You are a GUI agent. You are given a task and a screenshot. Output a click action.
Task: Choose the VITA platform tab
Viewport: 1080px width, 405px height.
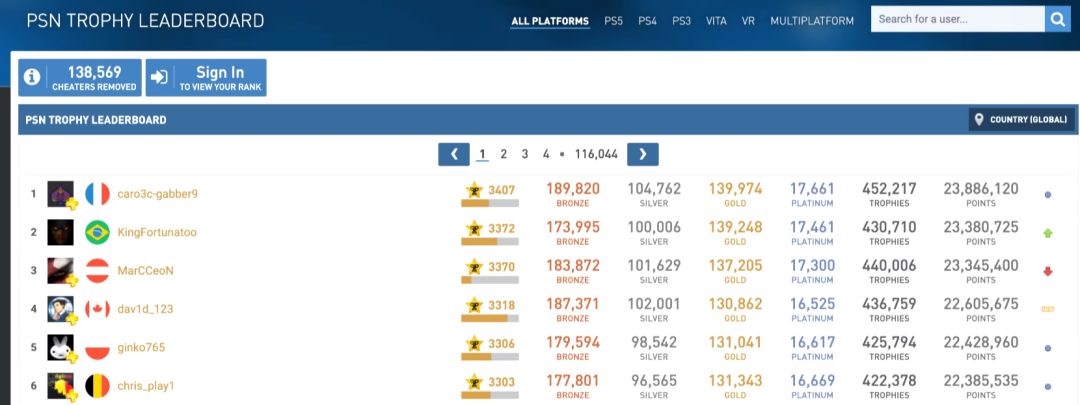(x=716, y=20)
